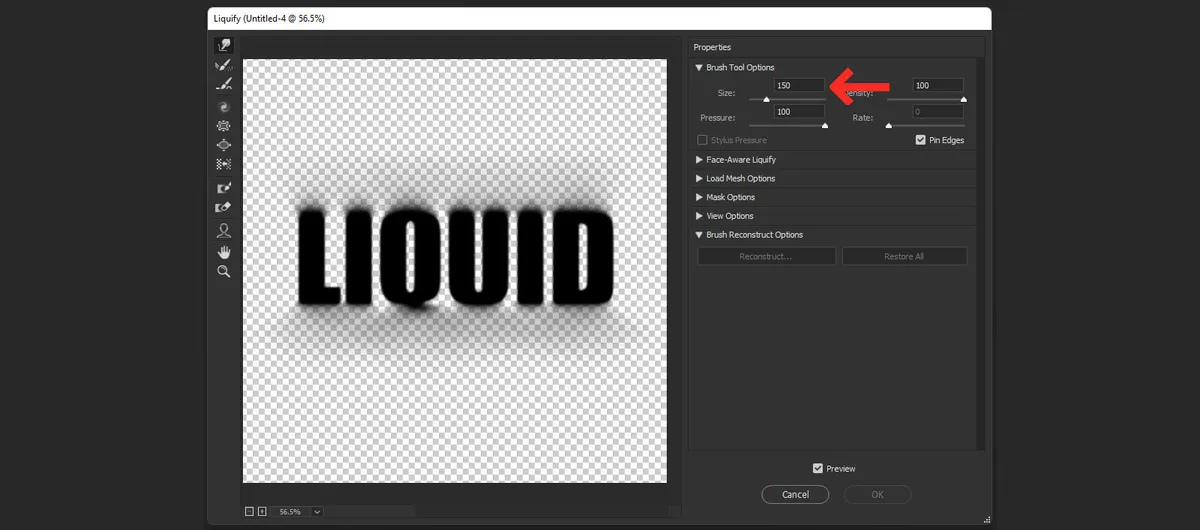Screen dimensions: 1200x530
Task: Click the zoom in plus button
Action: (262, 511)
